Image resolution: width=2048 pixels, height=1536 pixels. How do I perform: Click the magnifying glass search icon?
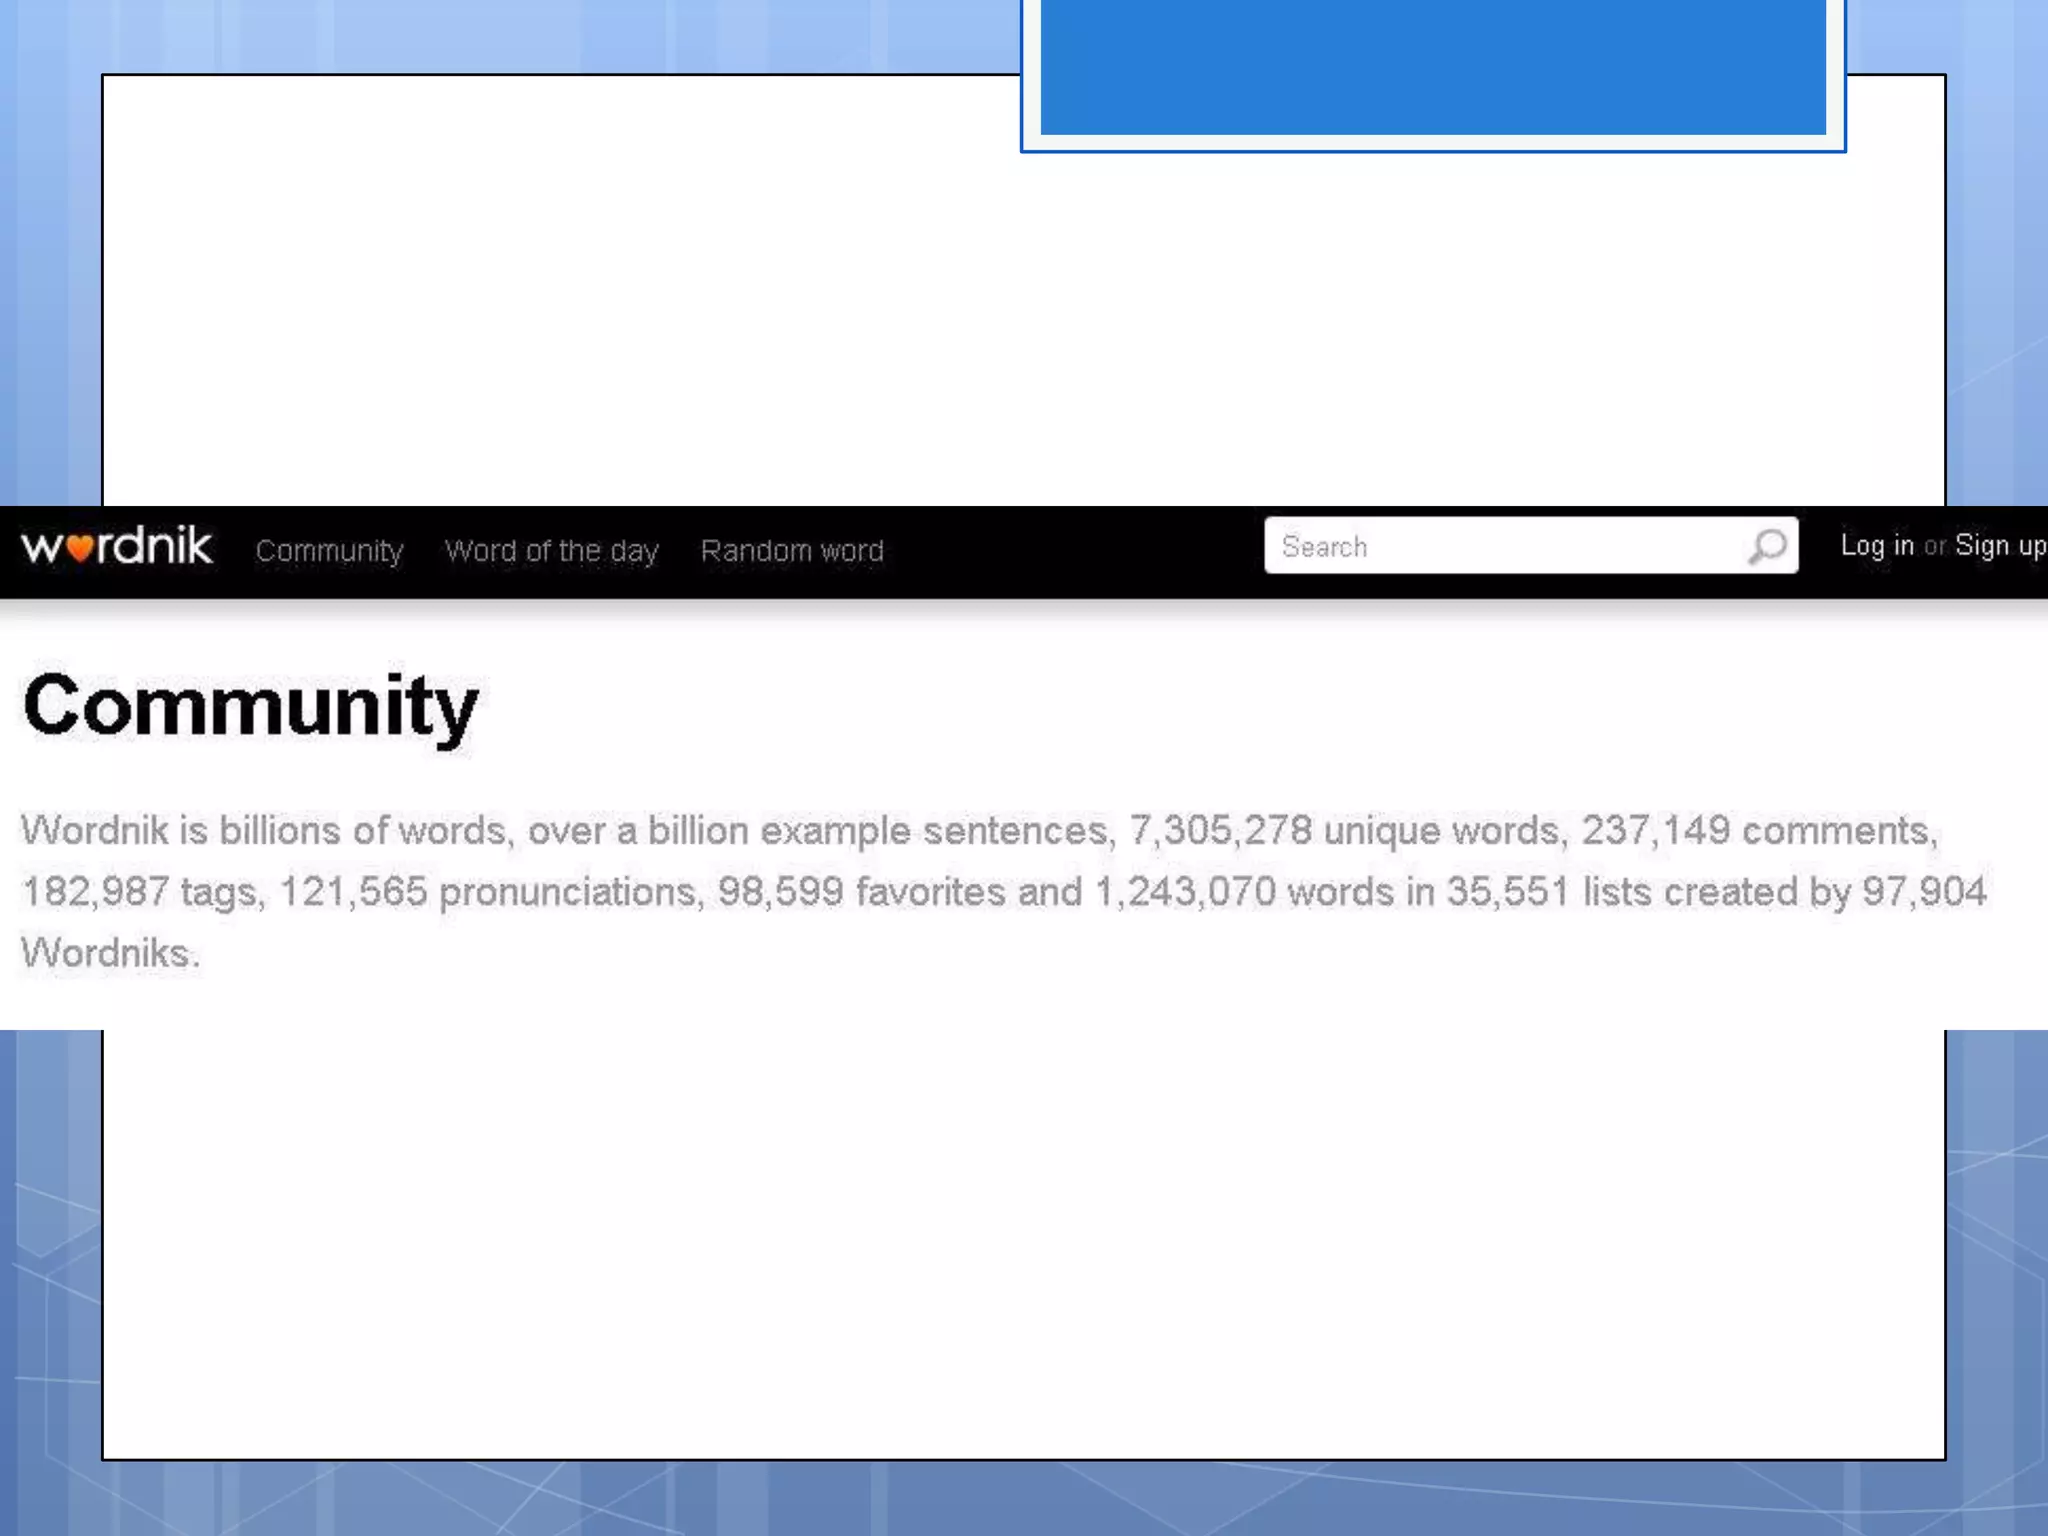click(1767, 546)
